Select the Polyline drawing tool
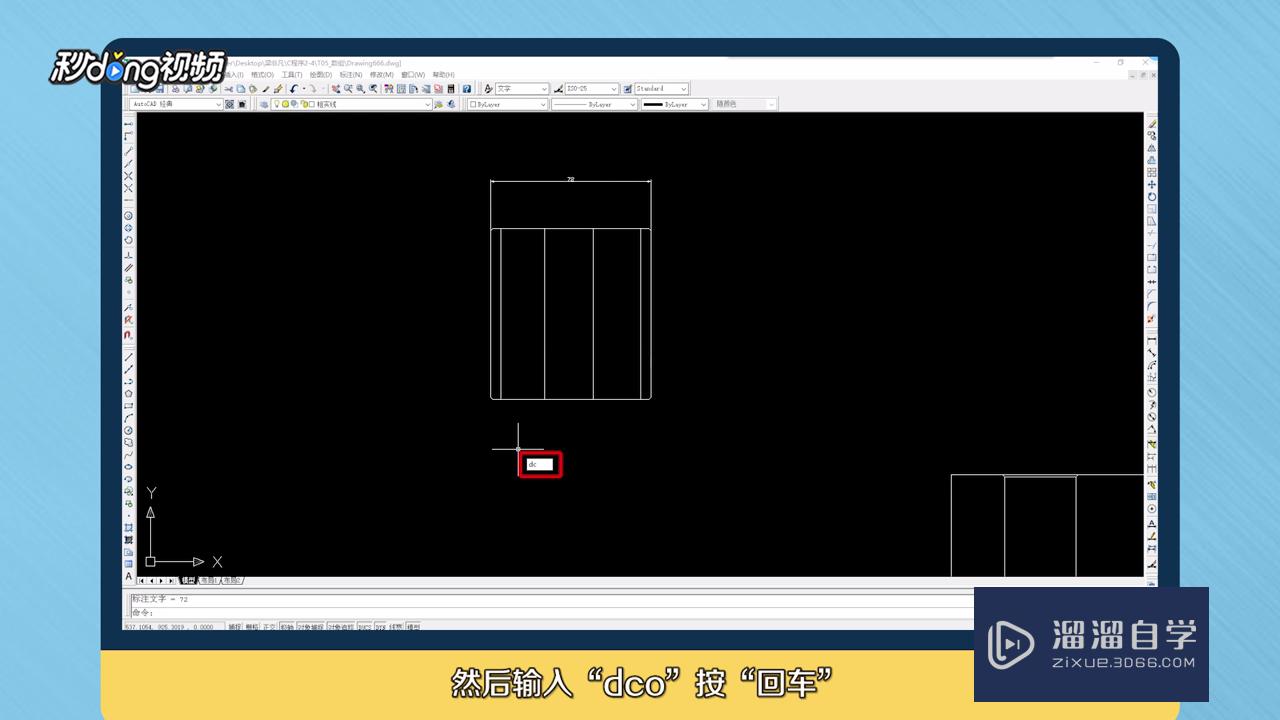Viewport: 1280px width, 720px height. [x=129, y=382]
